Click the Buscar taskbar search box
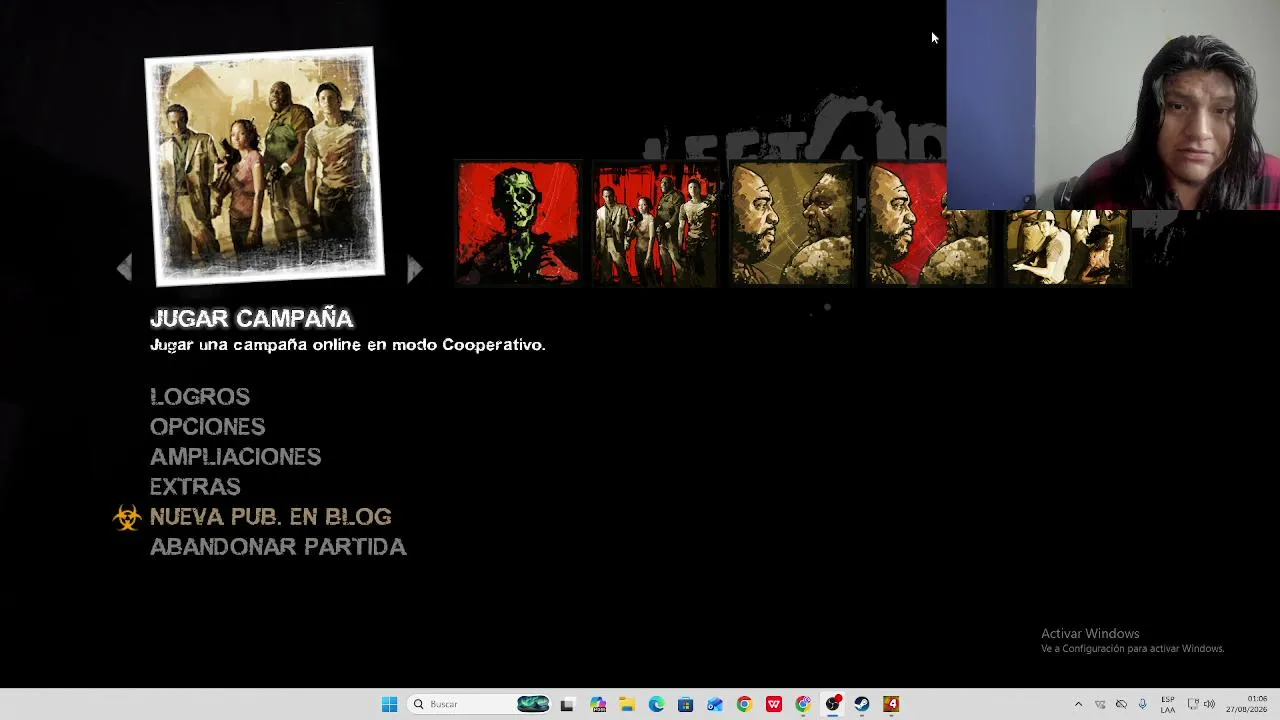The height and width of the screenshot is (720, 1280). pyautogui.click(x=480, y=704)
